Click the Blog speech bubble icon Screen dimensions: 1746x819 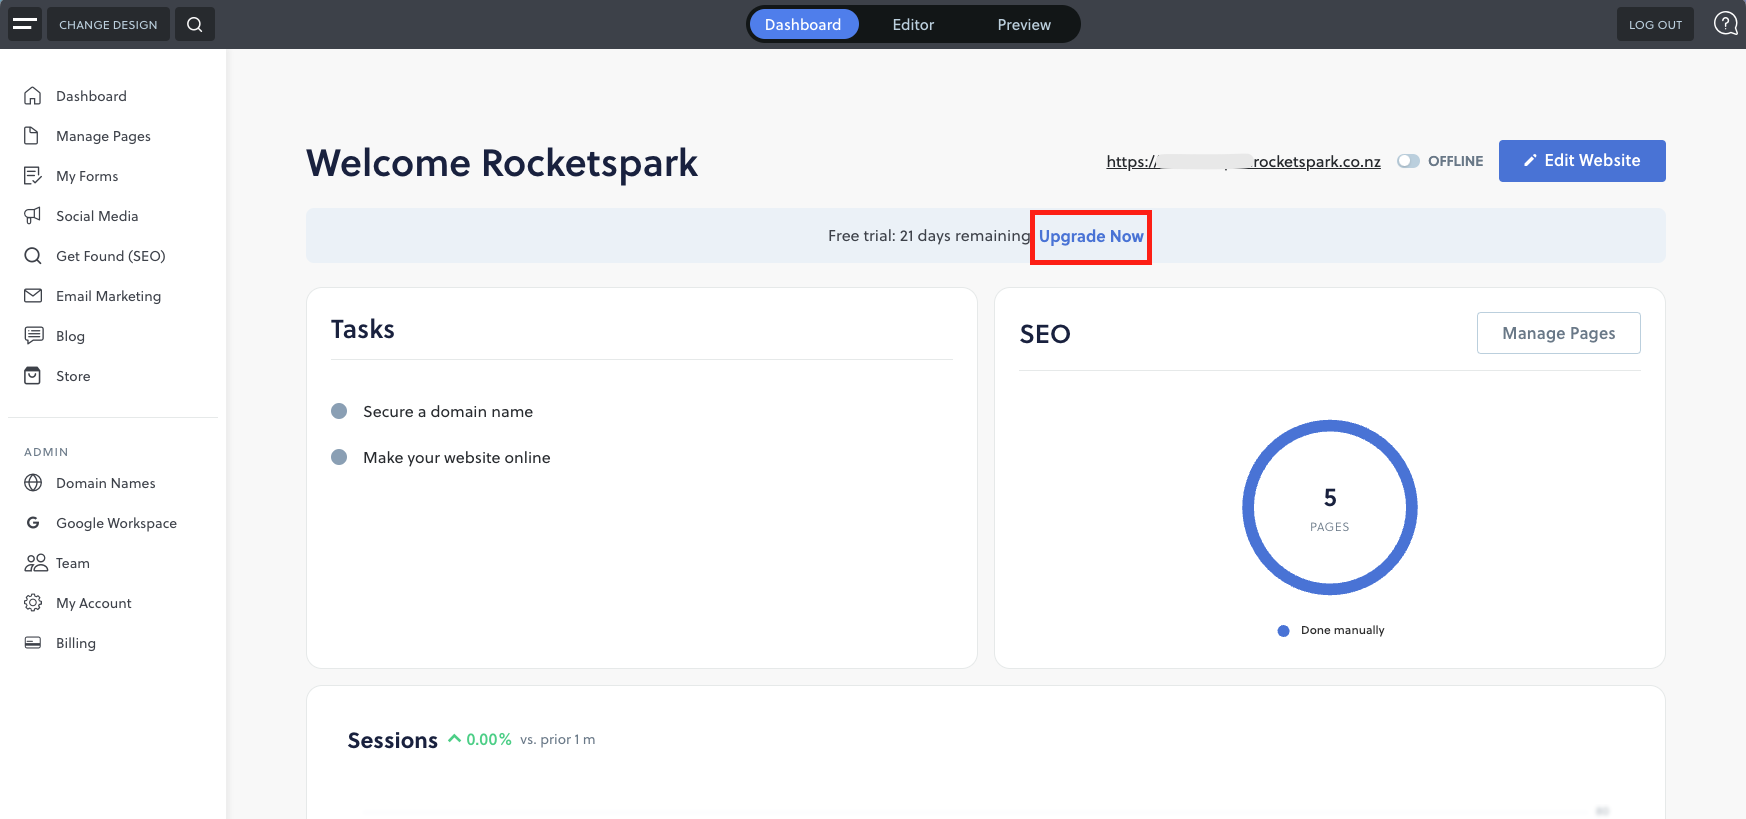[33, 336]
